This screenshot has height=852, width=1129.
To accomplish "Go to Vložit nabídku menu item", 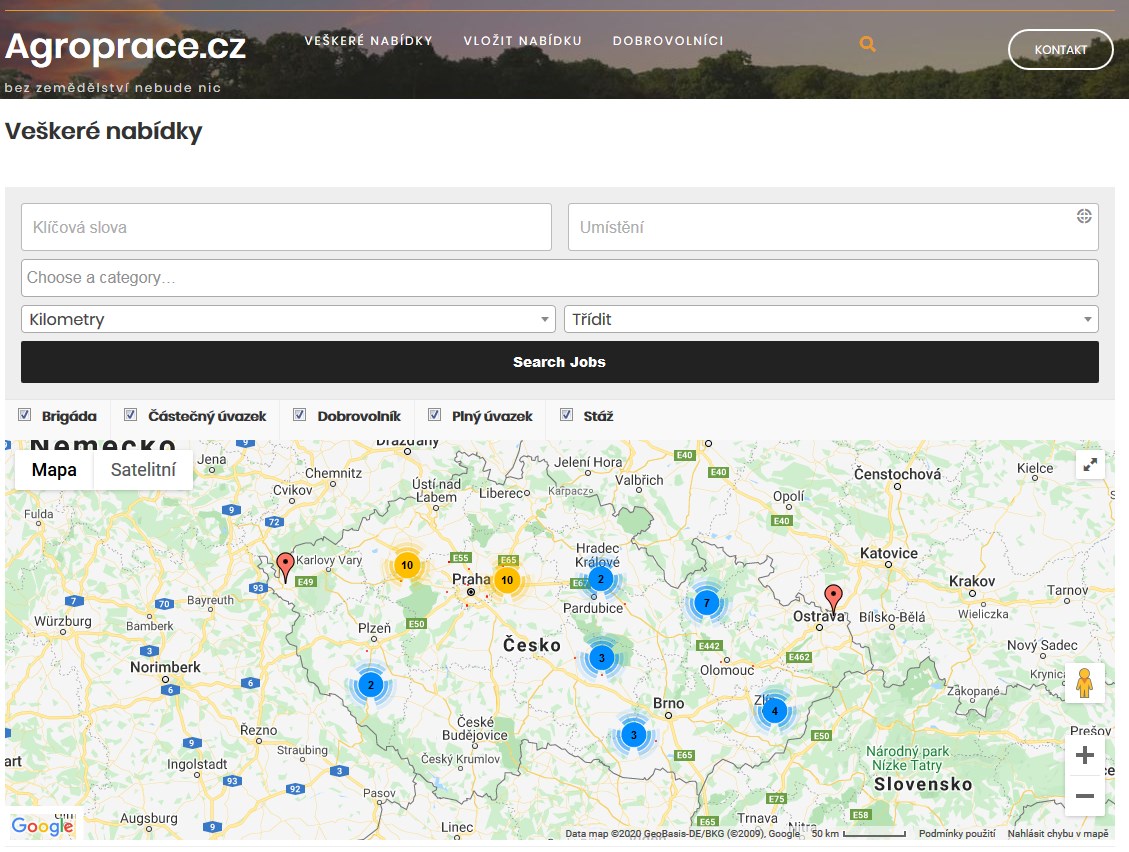I will pos(522,41).
